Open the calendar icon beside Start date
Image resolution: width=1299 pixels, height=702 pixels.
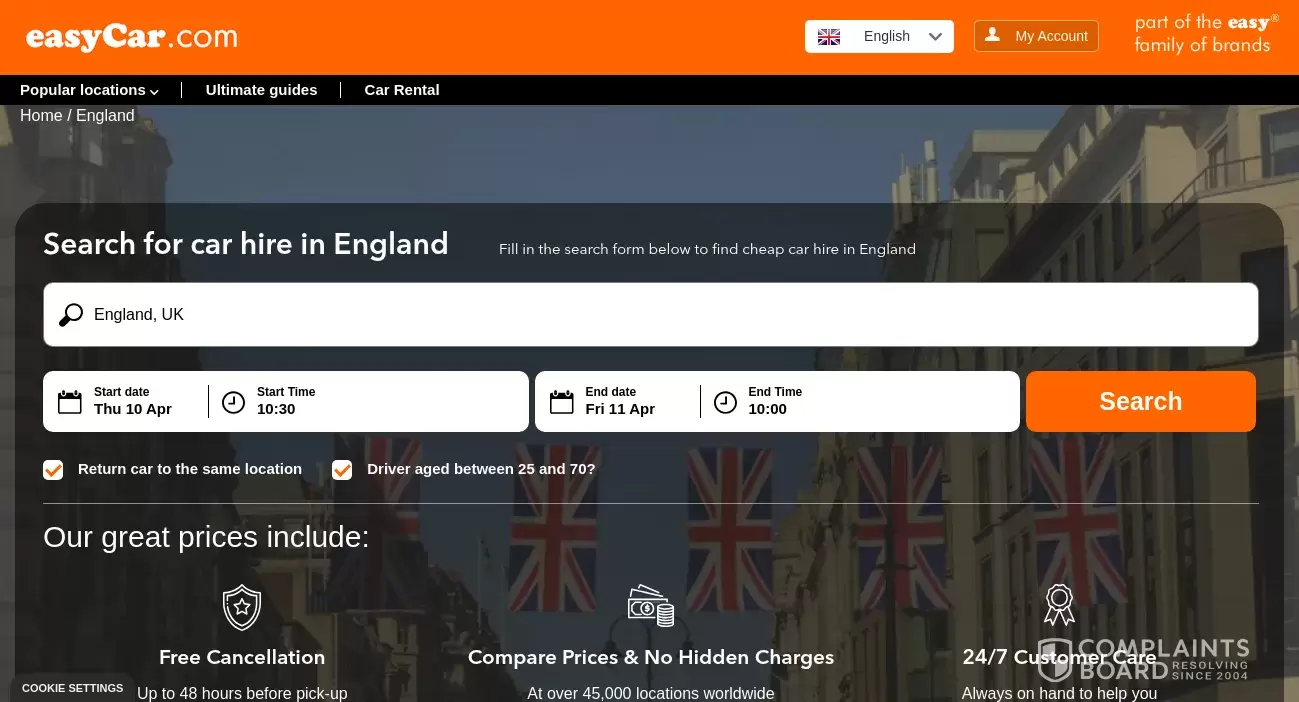click(69, 401)
